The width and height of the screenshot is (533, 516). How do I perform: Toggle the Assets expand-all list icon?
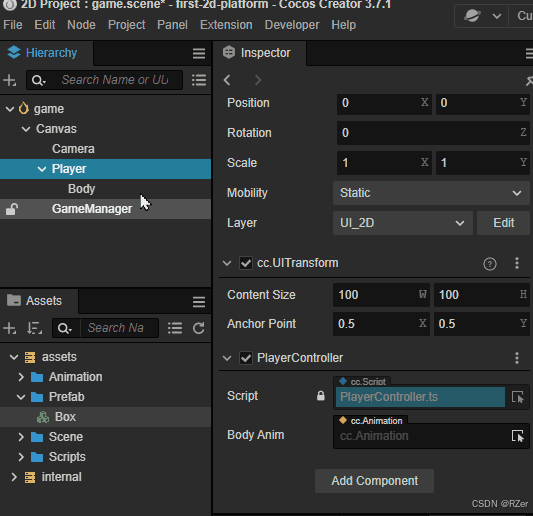(x=175, y=328)
